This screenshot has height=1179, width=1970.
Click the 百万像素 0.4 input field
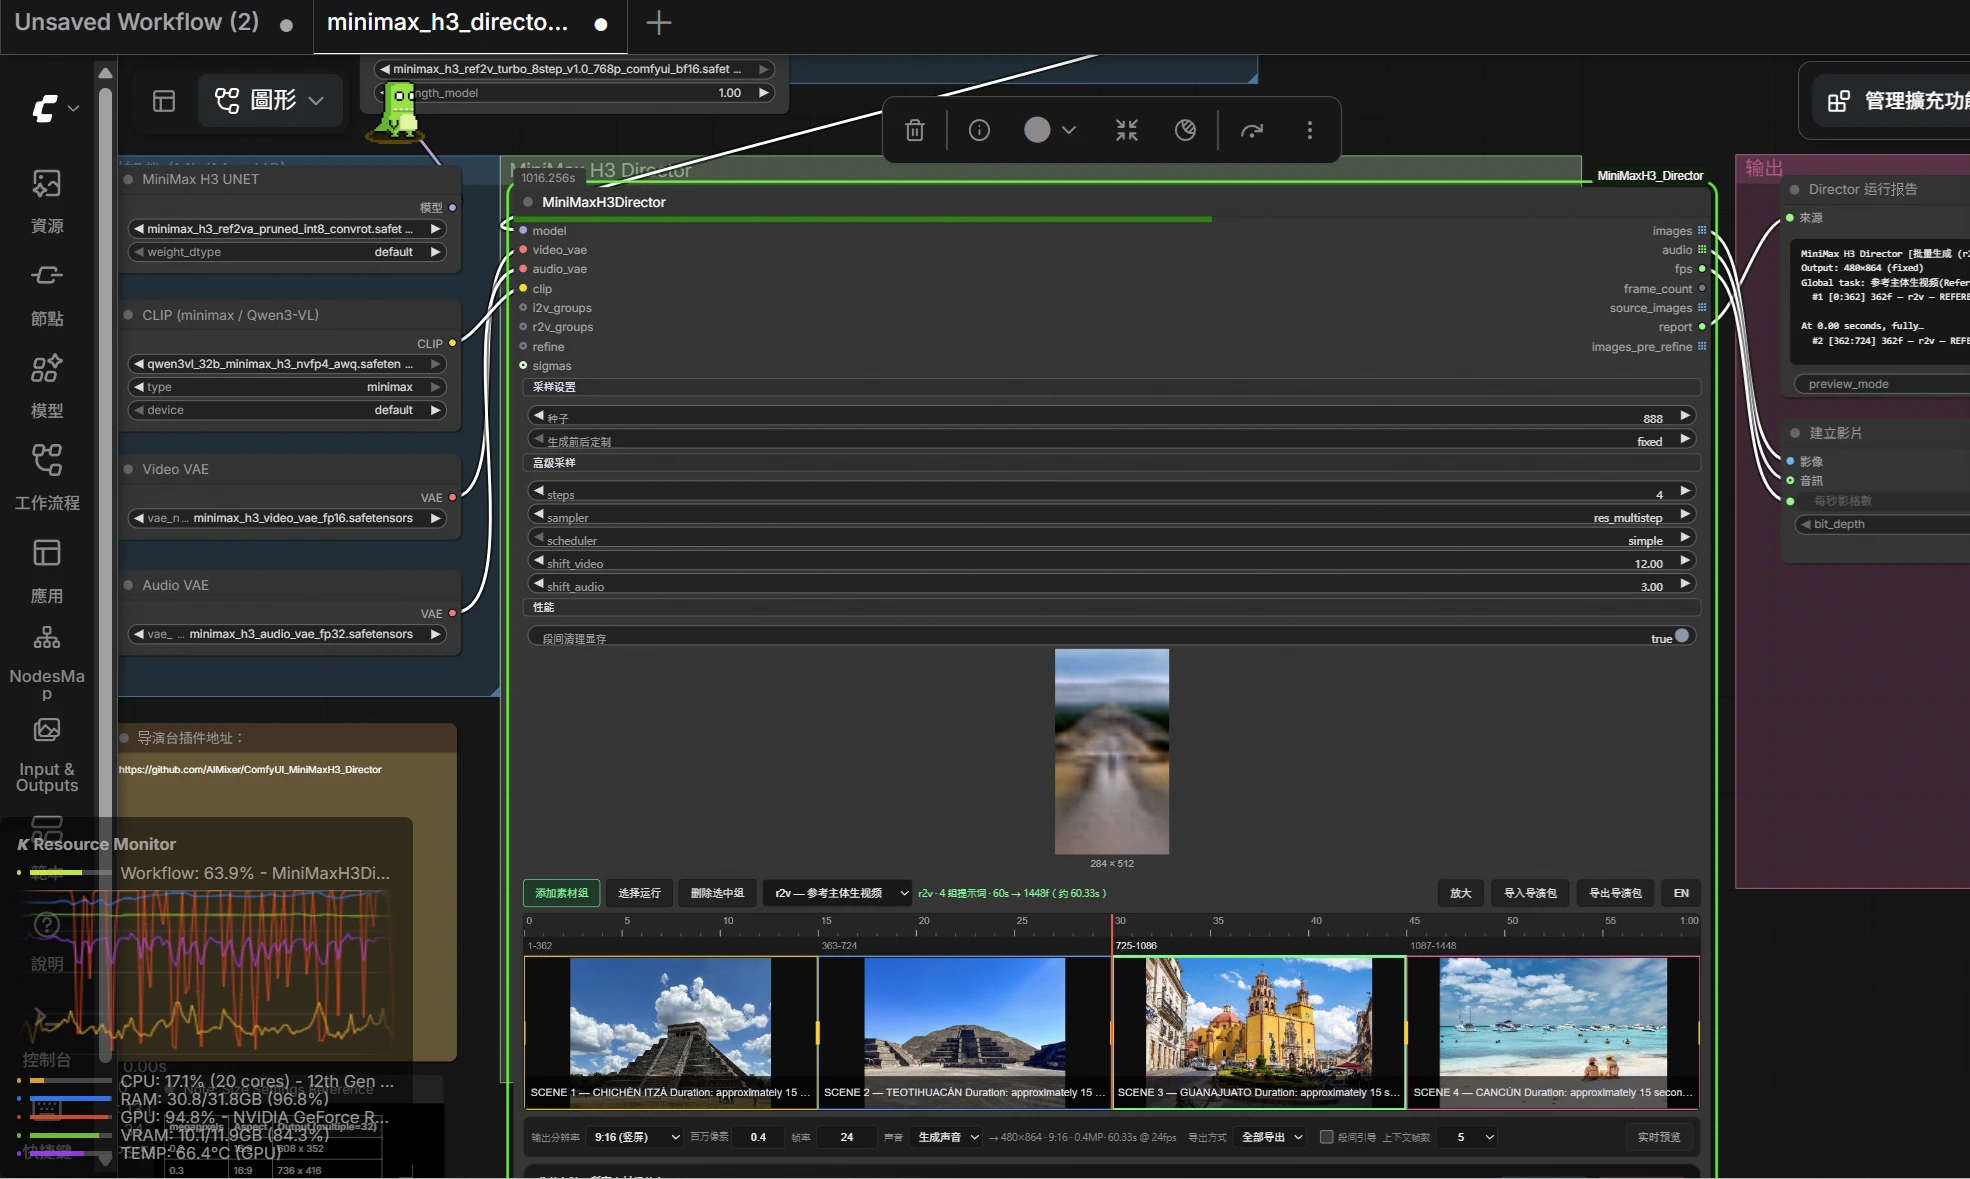(x=760, y=1137)
